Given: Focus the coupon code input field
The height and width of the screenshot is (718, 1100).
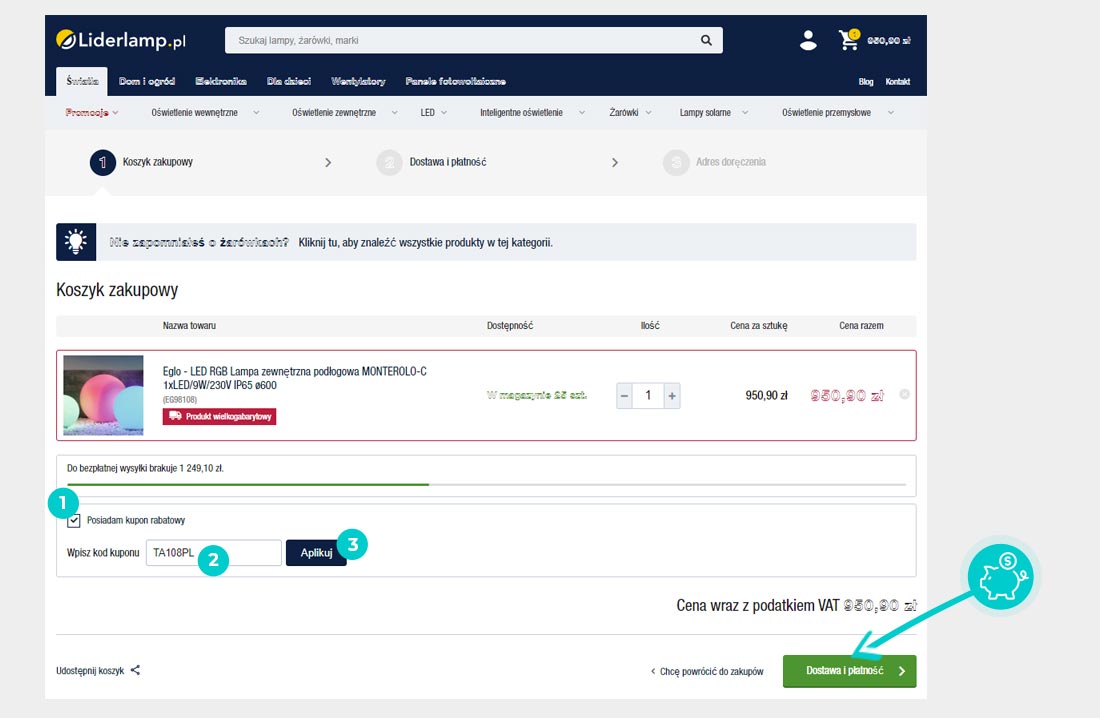Looking at the screenshot, I should click(213, 553).
